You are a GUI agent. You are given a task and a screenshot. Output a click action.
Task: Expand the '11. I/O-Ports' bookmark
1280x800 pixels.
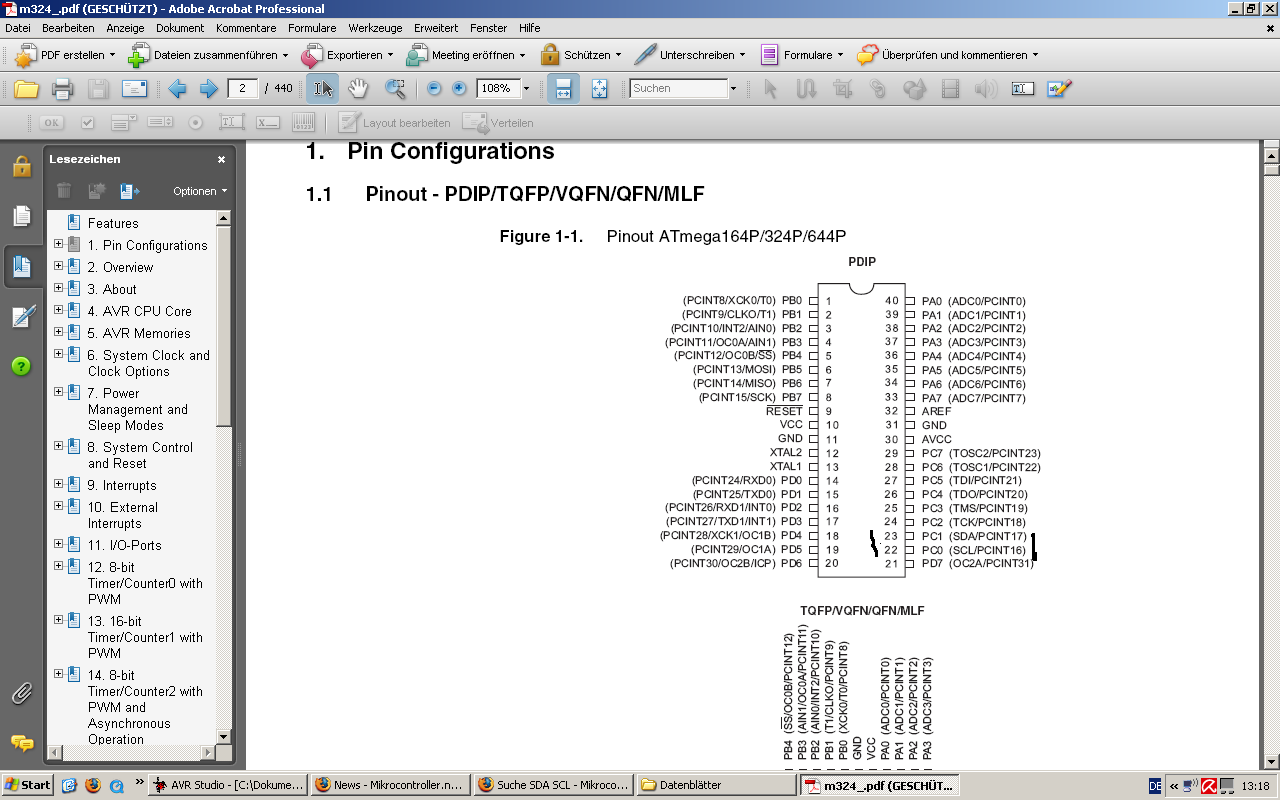58,544
